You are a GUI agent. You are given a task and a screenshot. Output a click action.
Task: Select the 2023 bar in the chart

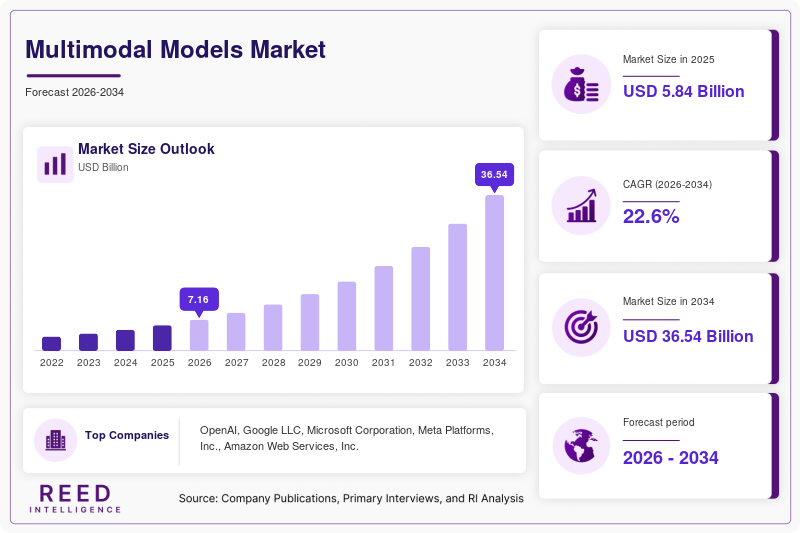[88, 342]
